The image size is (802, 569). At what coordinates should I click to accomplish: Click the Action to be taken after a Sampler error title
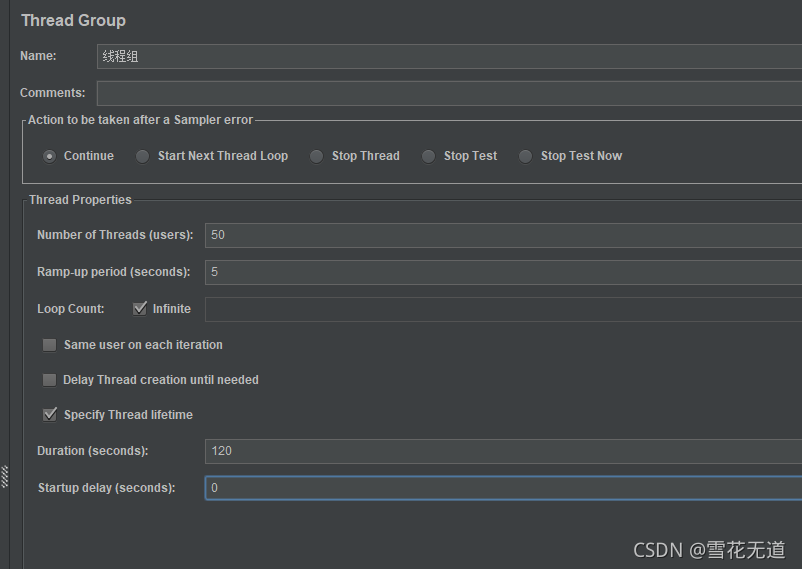pos(140,120)
